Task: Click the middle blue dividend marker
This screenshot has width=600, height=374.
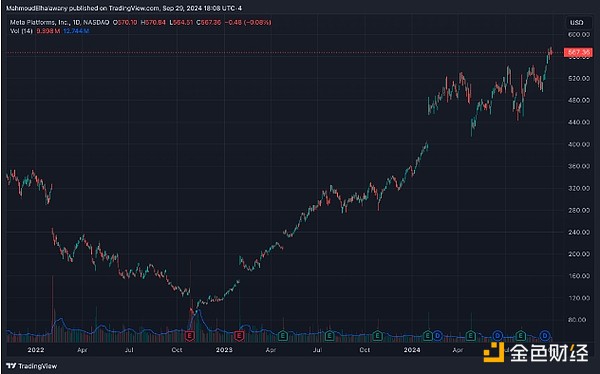Action: (x=497, y=336)
